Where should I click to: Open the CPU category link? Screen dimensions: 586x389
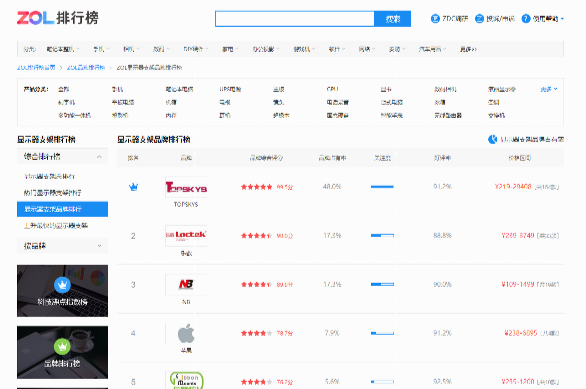pos(332,89)
